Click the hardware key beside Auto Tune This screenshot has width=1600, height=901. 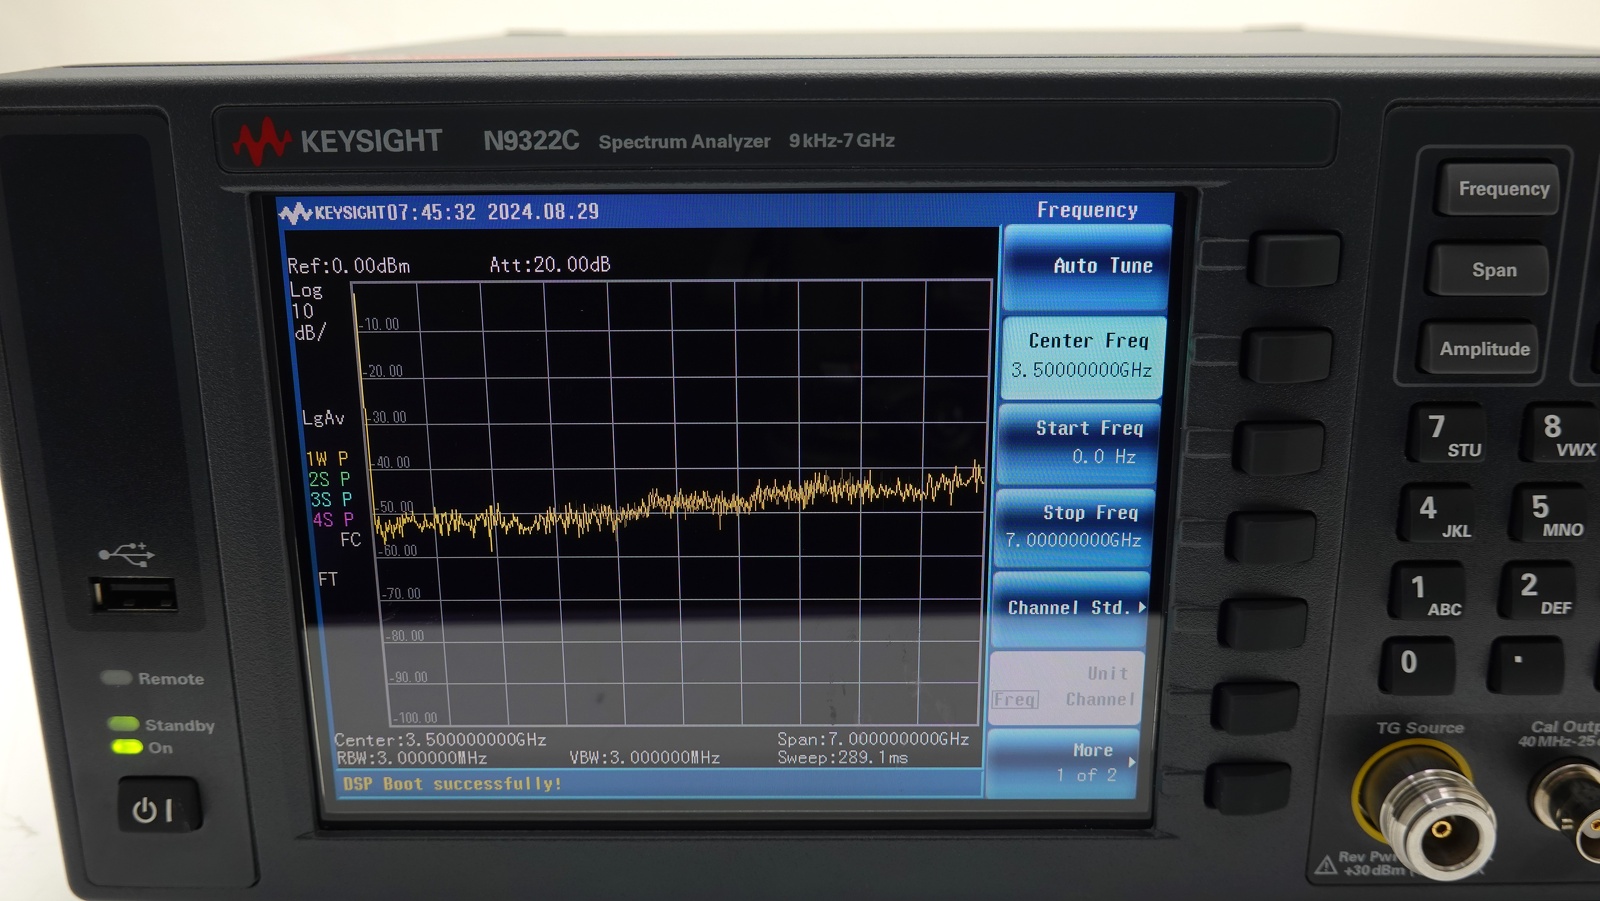click(1295, 261)
